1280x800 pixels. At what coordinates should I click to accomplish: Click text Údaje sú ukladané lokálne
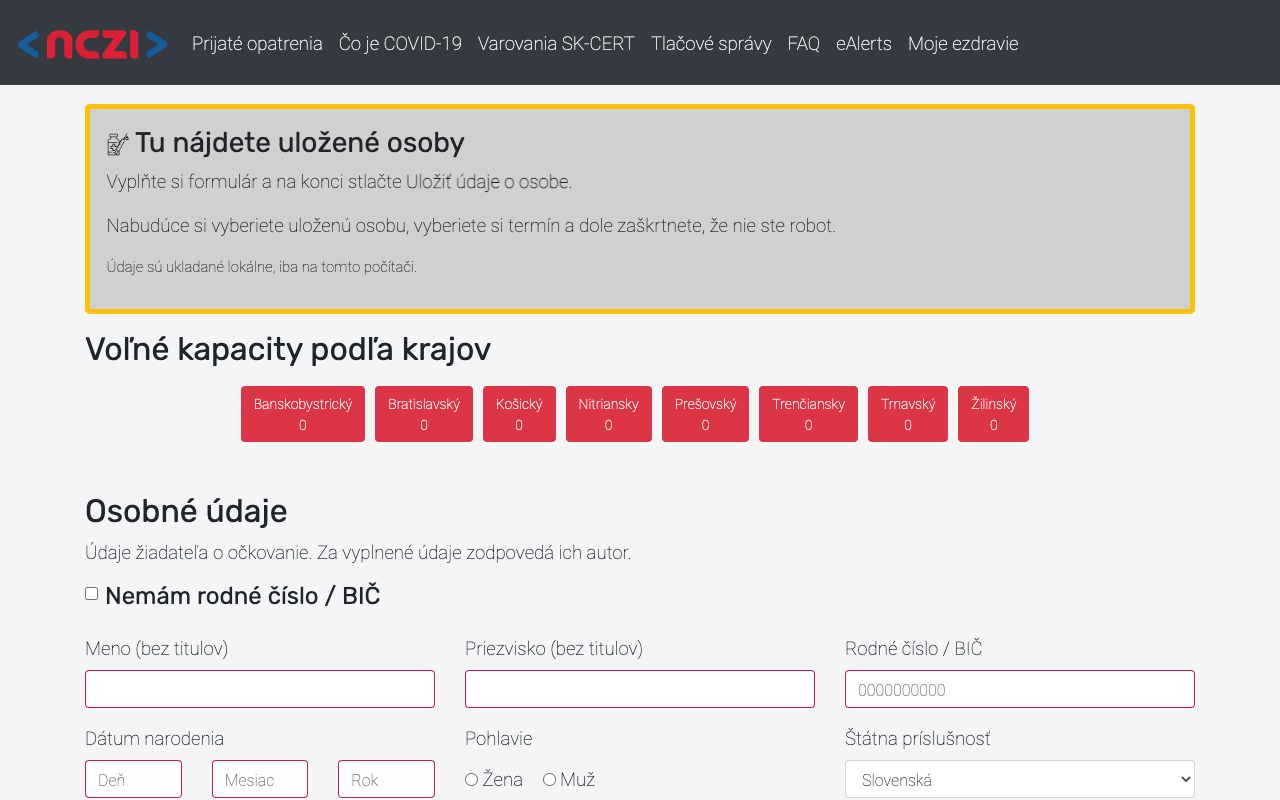[190, 267]
